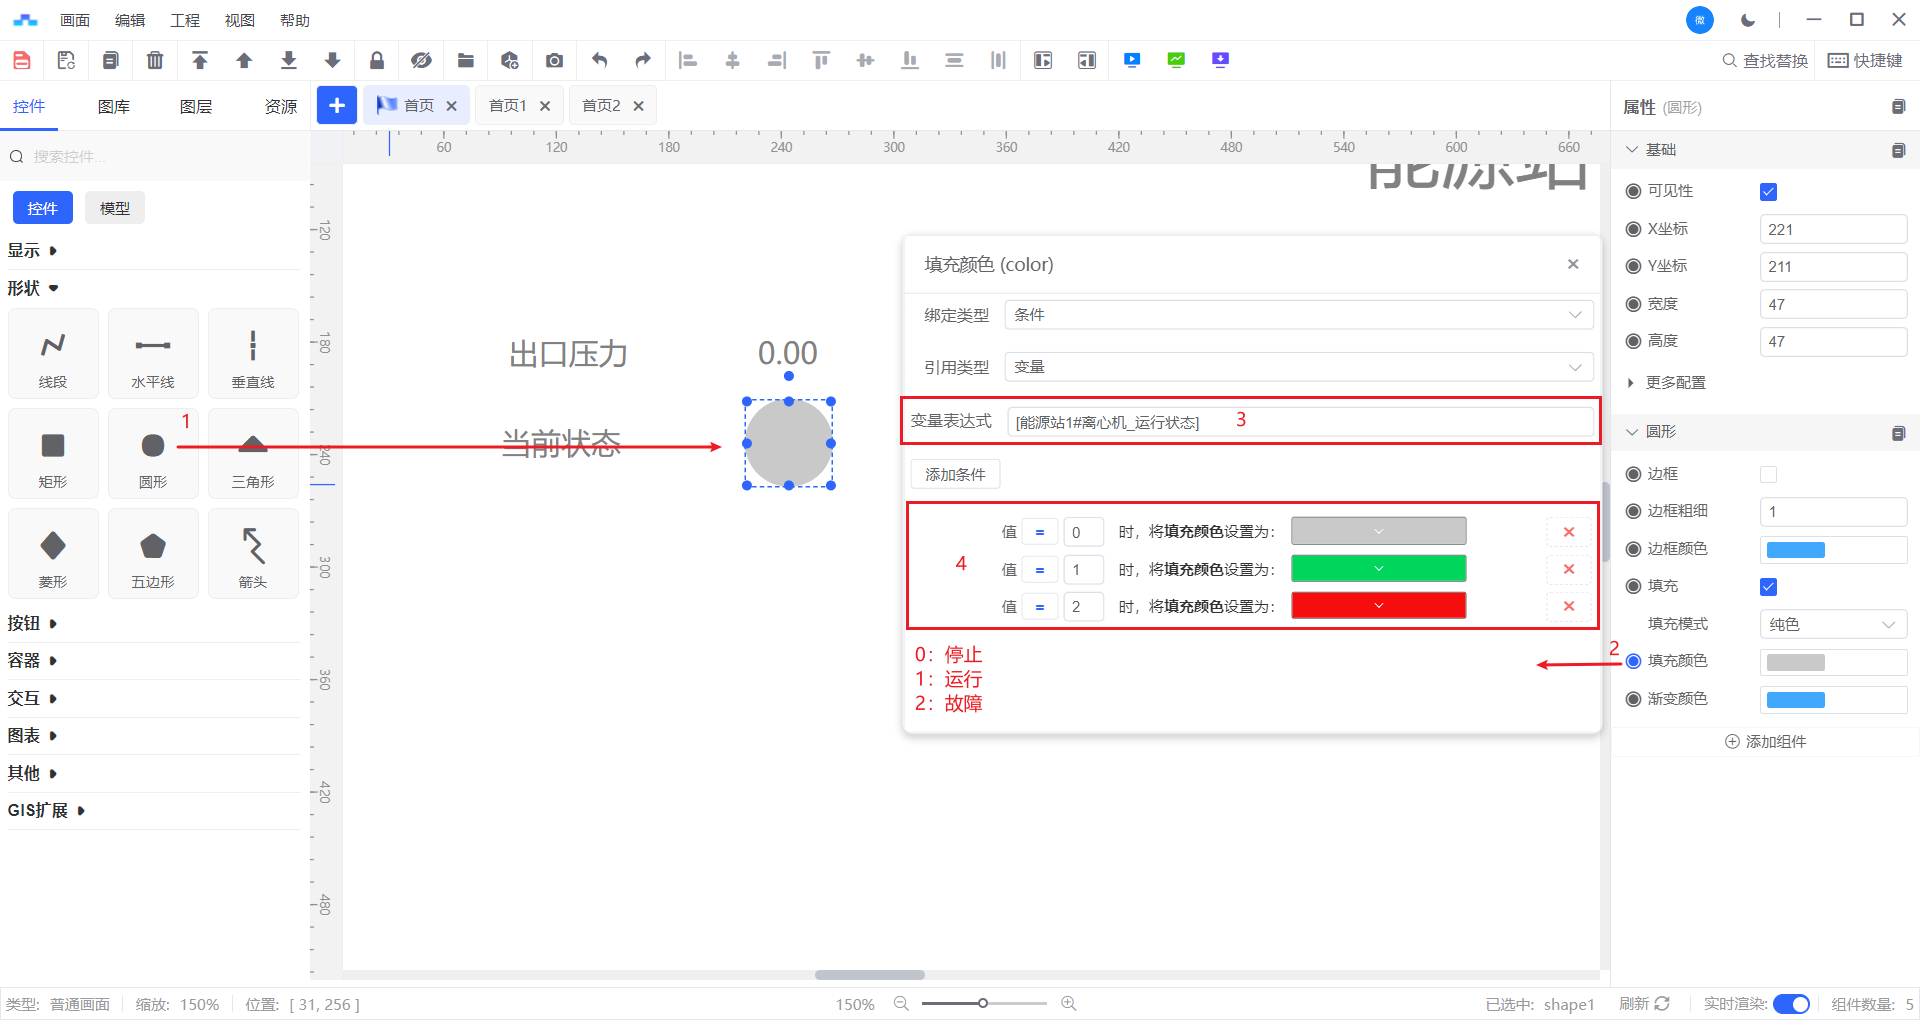Click the trash delete icon in toolbar
Screen dimensions: 1920x1020
155,61
